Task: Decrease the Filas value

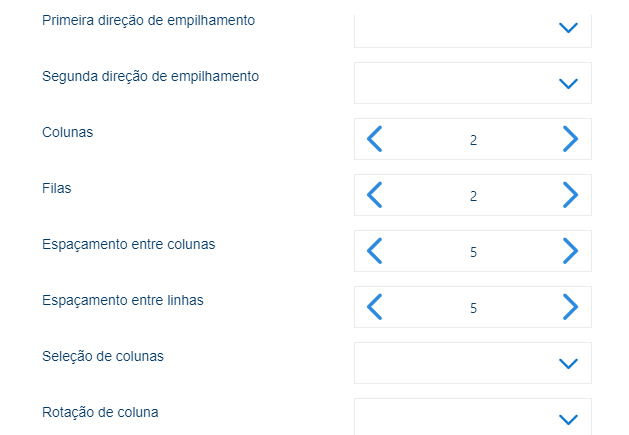Action: (375, 195)
